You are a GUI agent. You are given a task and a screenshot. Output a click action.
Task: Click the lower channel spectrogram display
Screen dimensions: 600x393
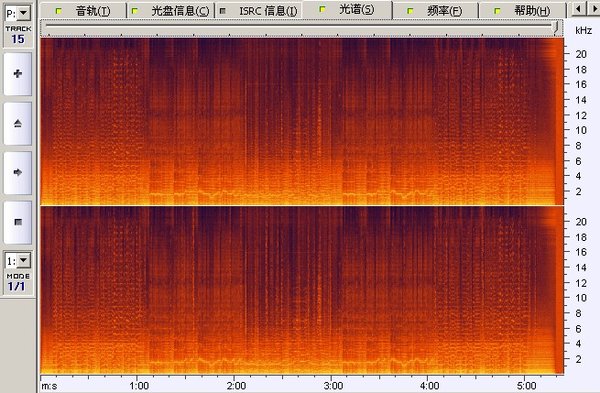click(x=302, y=290)
